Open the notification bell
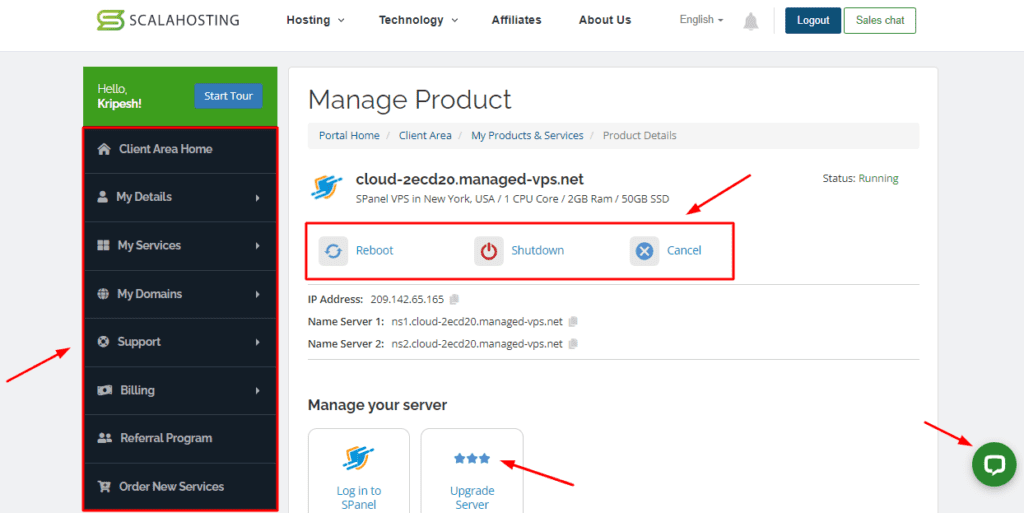Viewport: 1024px width, 513px height. (x=751, y=21)
